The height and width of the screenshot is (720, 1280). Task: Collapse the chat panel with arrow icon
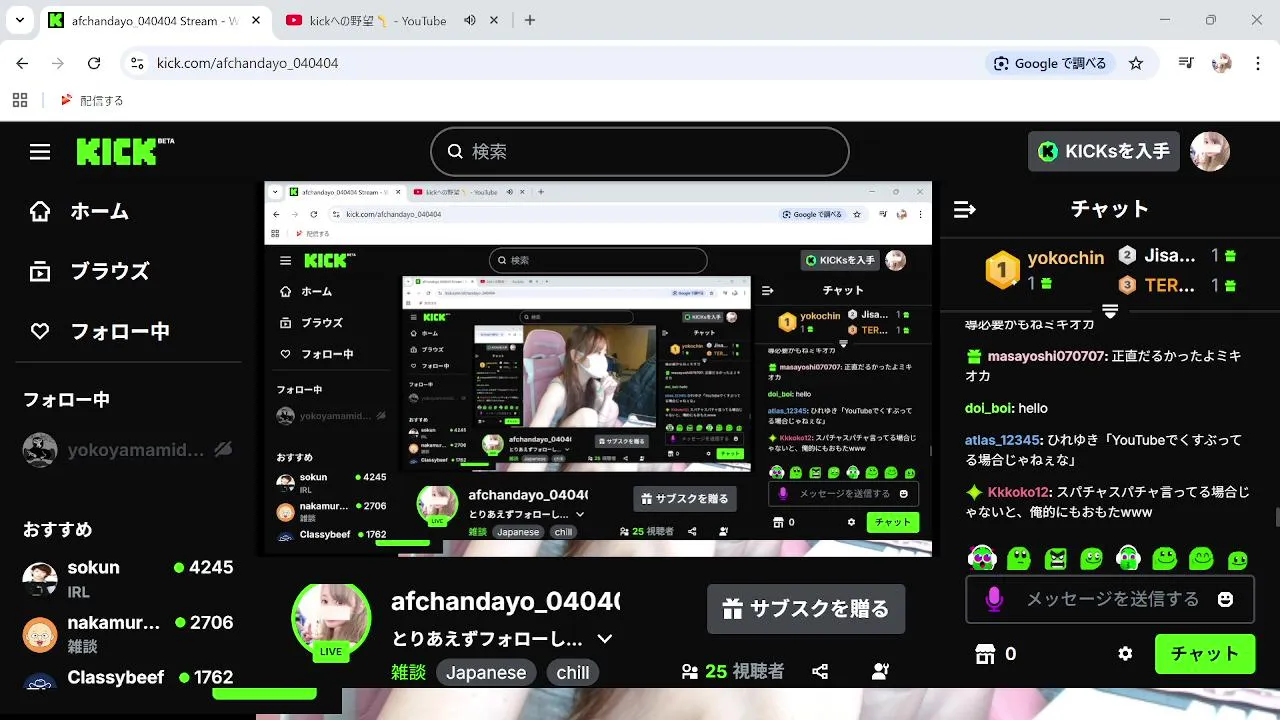965,209
